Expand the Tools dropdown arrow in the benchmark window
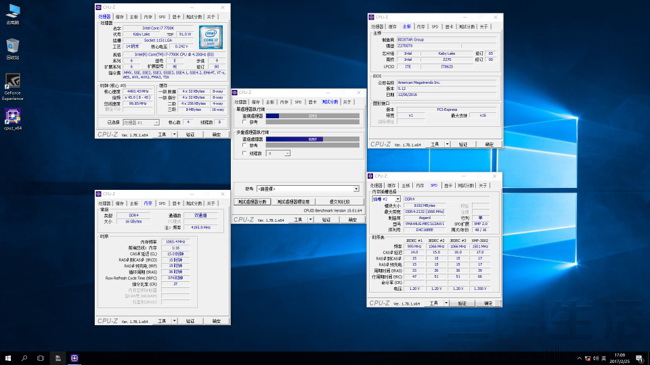This screenshot has width=650, height=365. click(x=310, y=219)
